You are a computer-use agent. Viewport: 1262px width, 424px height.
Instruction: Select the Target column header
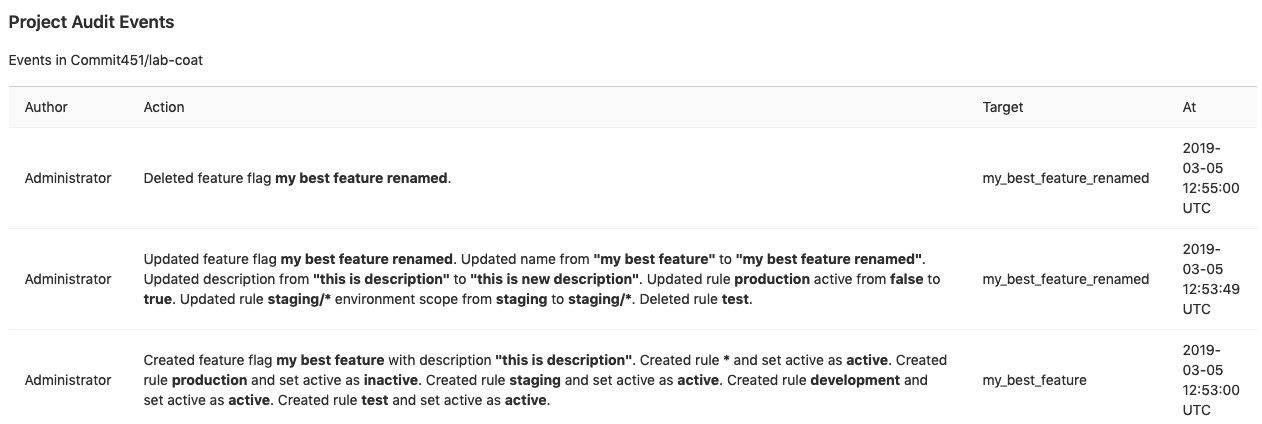(1002, 107)
